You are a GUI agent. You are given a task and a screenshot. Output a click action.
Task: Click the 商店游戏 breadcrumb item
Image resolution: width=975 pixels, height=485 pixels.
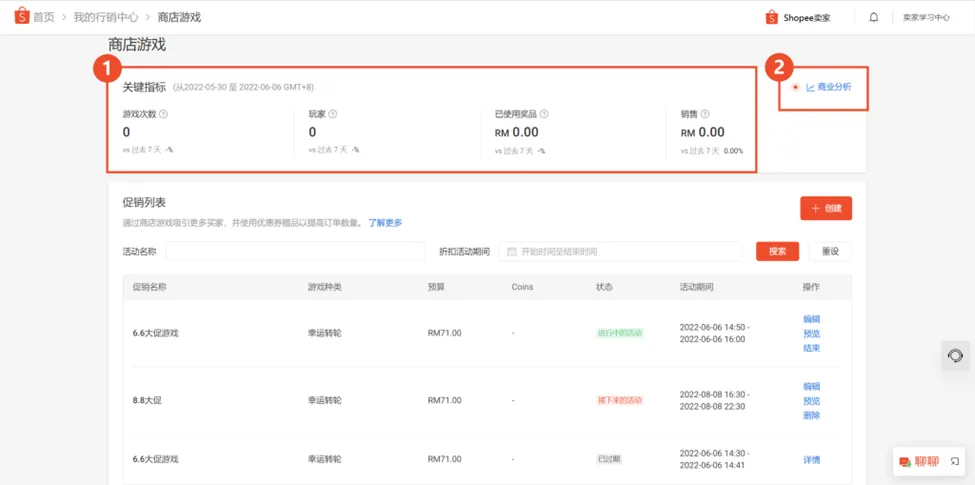pyautogui.click(x=179, y=17)
